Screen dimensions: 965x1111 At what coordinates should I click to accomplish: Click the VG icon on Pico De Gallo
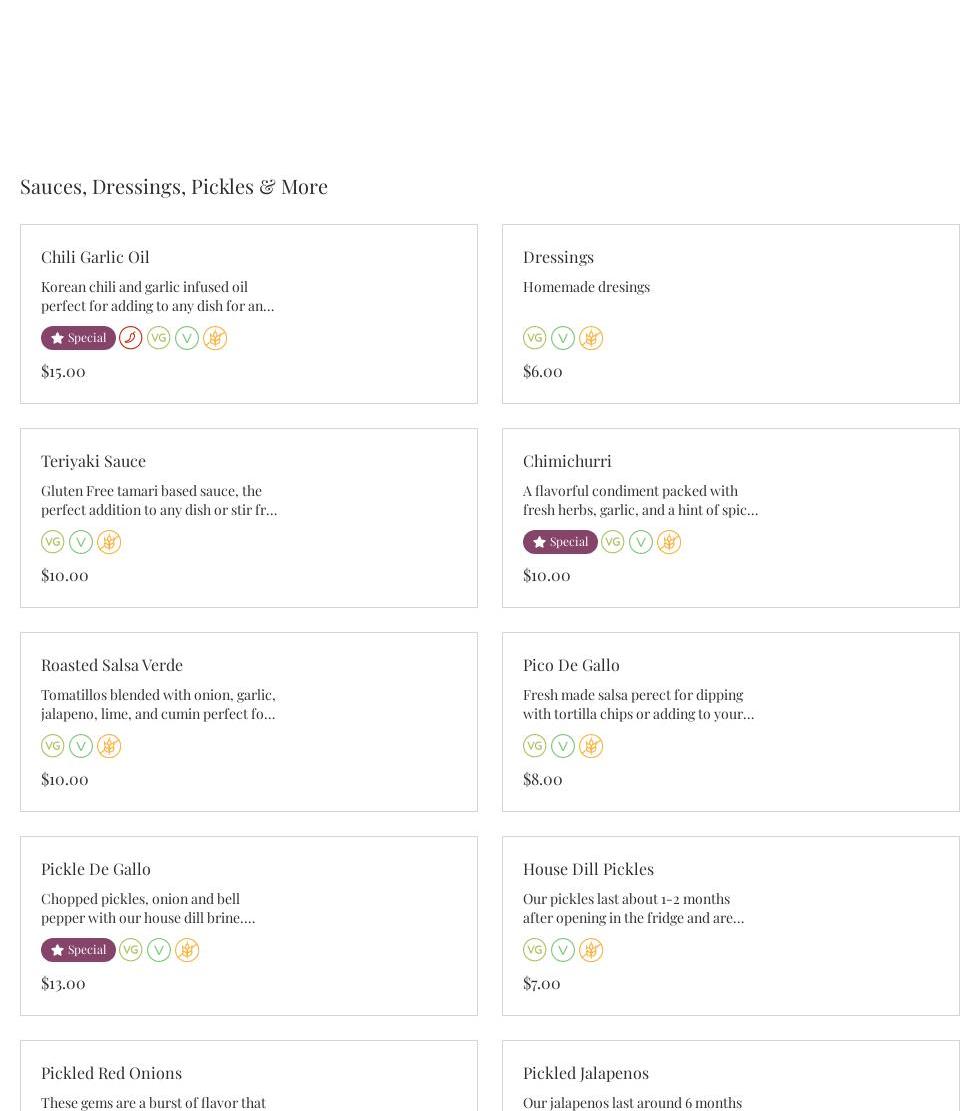[x=535, y=746]
